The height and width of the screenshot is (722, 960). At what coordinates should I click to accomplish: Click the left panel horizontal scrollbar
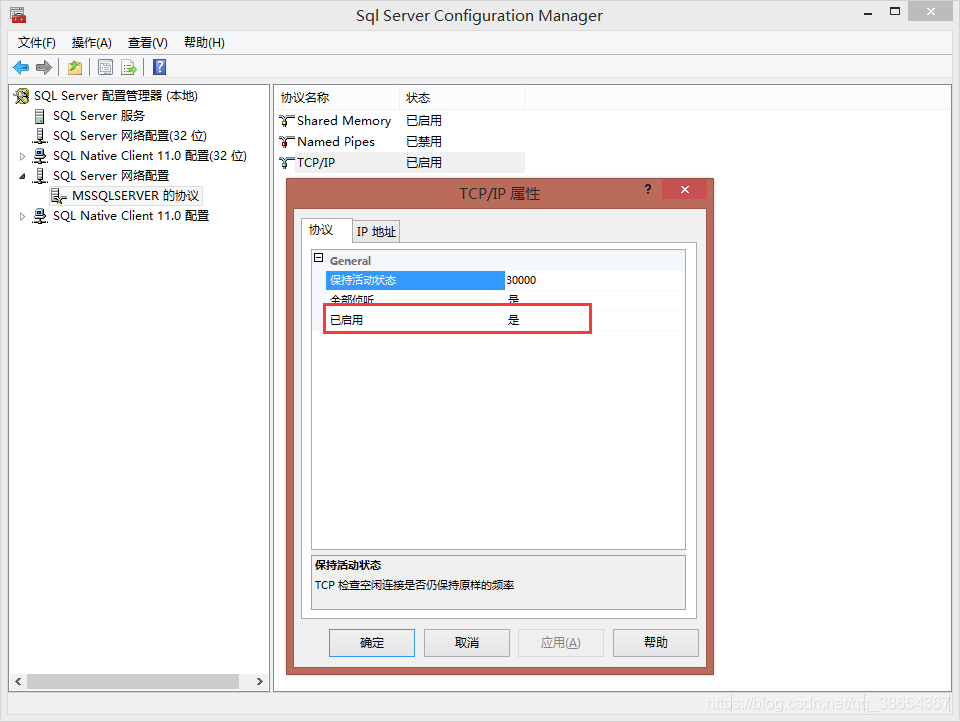(x=132, y=681)
